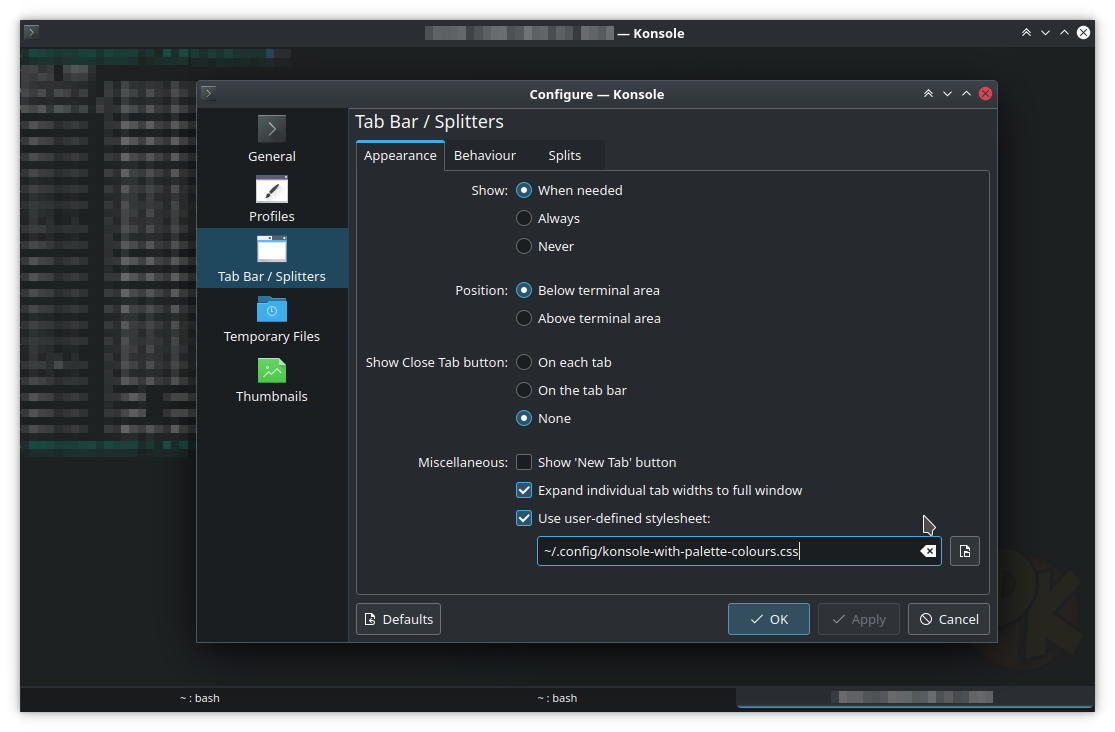Switch to the Appearance tab
Viewport: 1115px width, 732px height.
point(400,155)
